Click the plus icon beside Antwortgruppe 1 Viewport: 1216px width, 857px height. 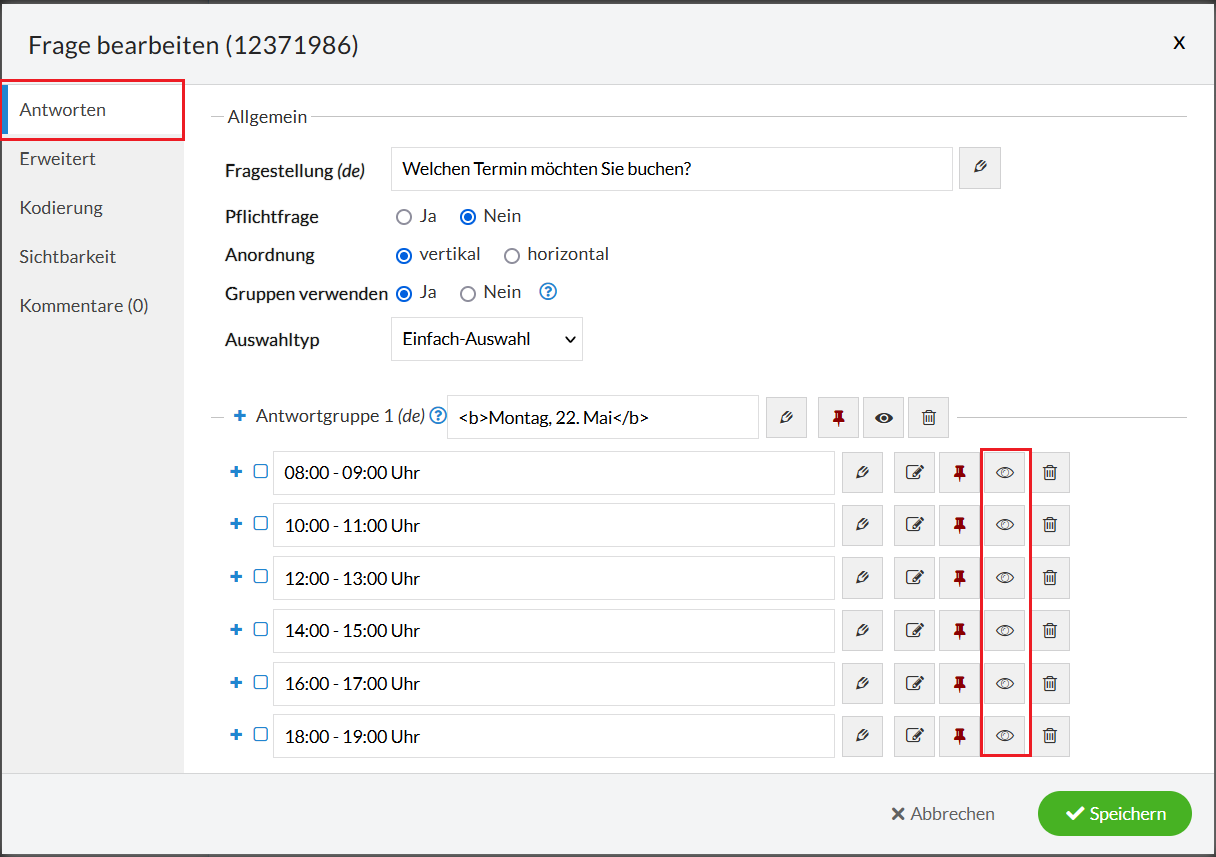(240, 416)
